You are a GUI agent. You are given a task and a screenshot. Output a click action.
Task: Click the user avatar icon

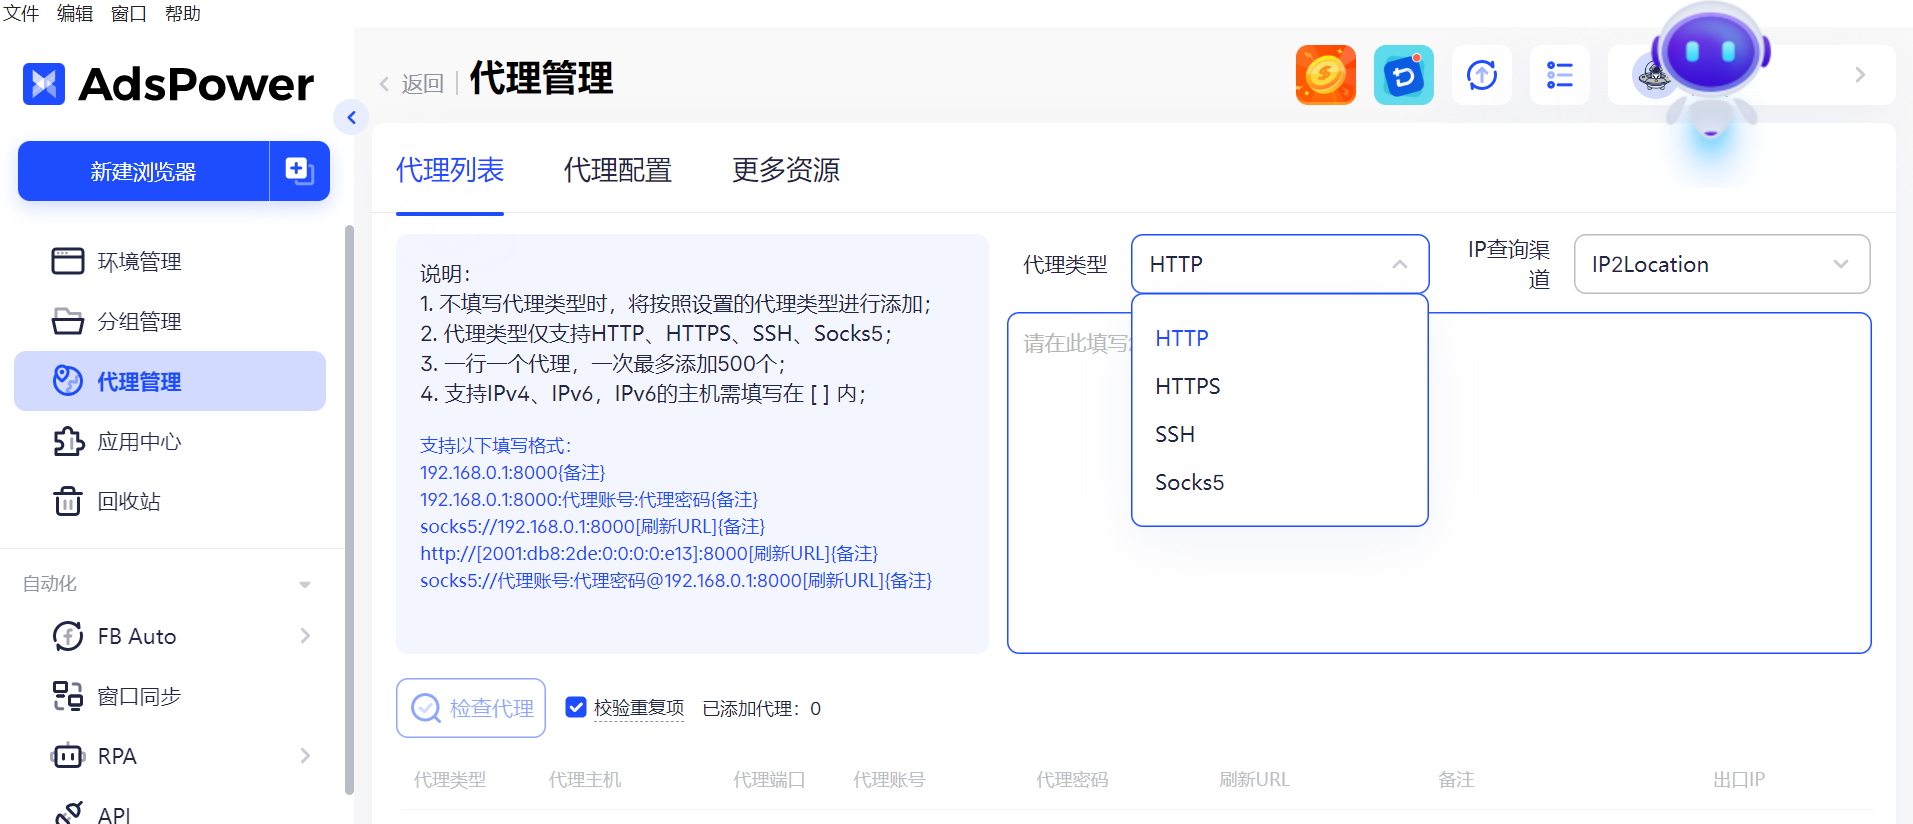(1653, 76)
